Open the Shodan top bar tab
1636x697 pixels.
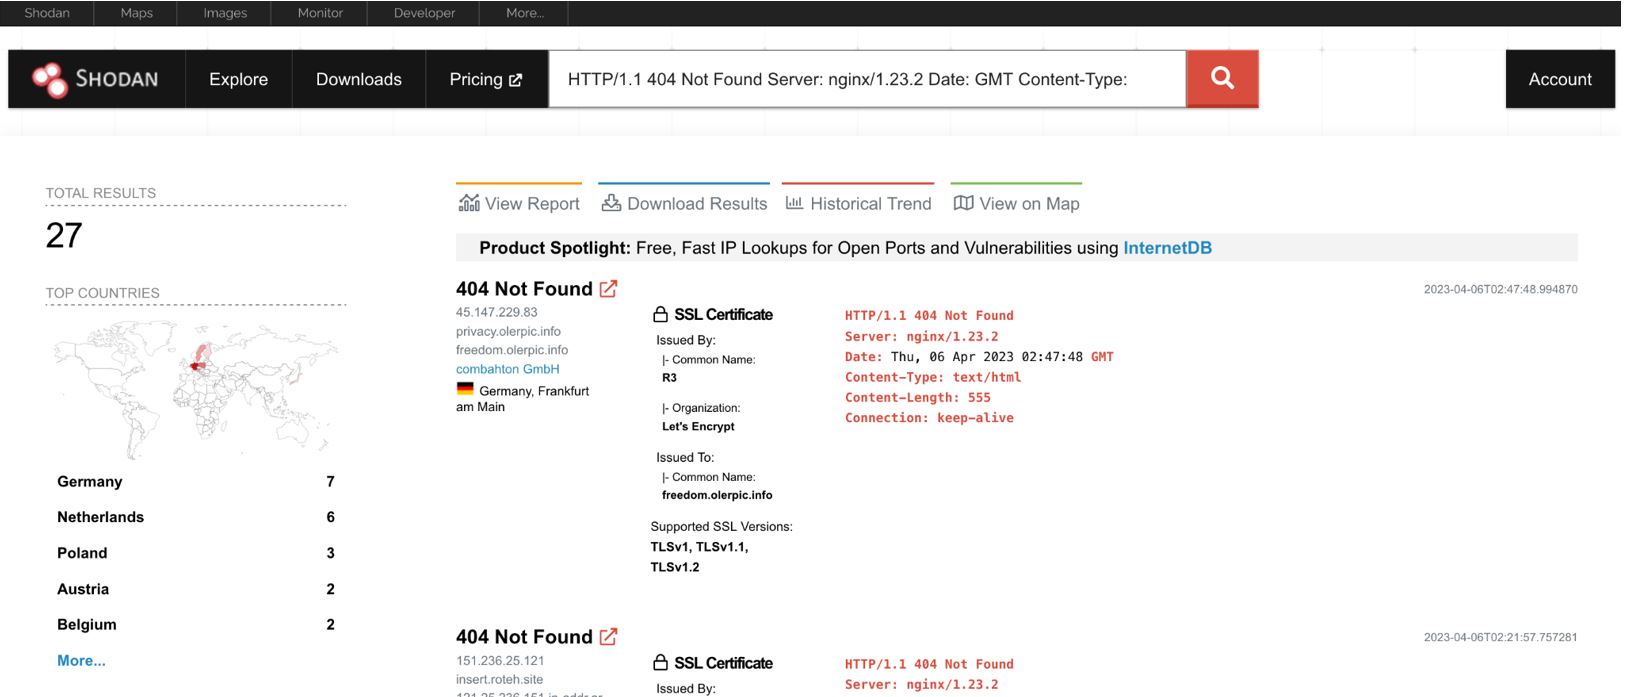(47, 13)
